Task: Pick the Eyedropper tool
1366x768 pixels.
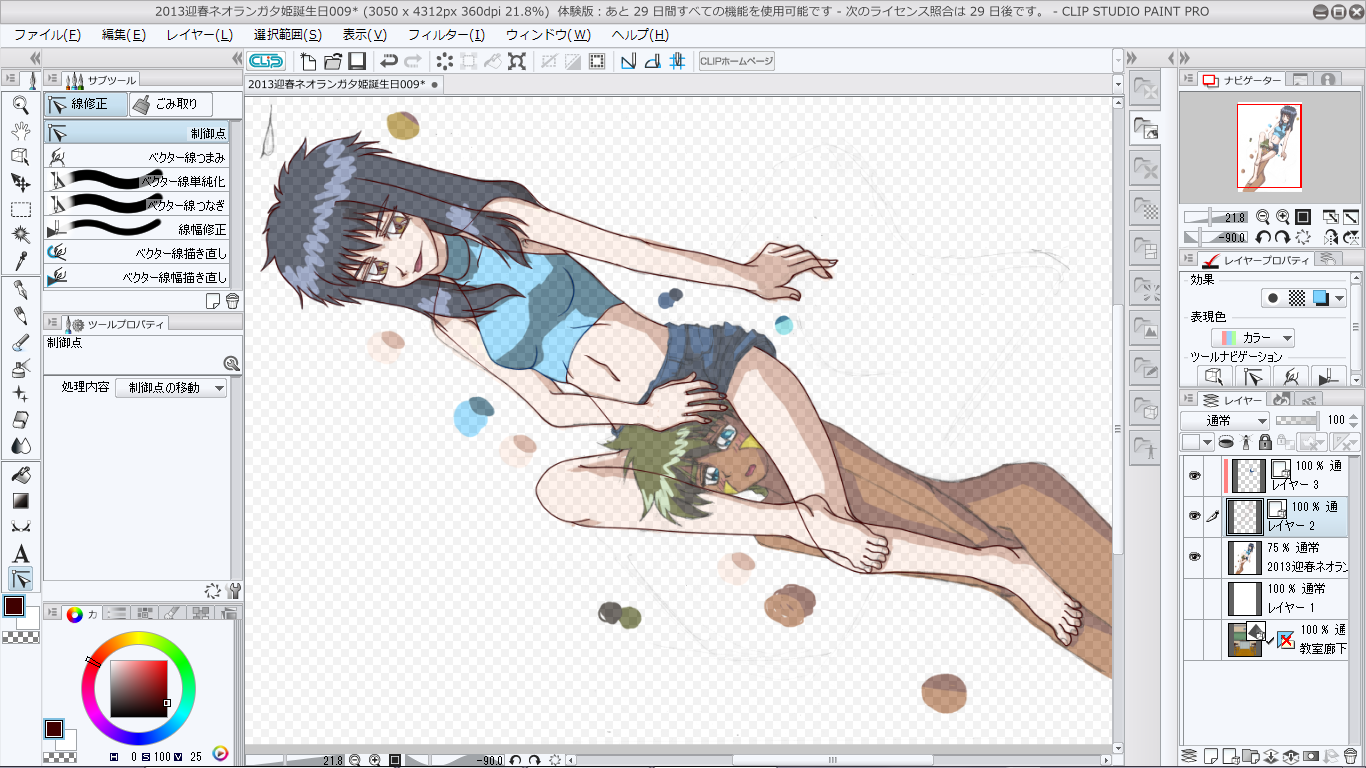Action: [x=20, y=262]
